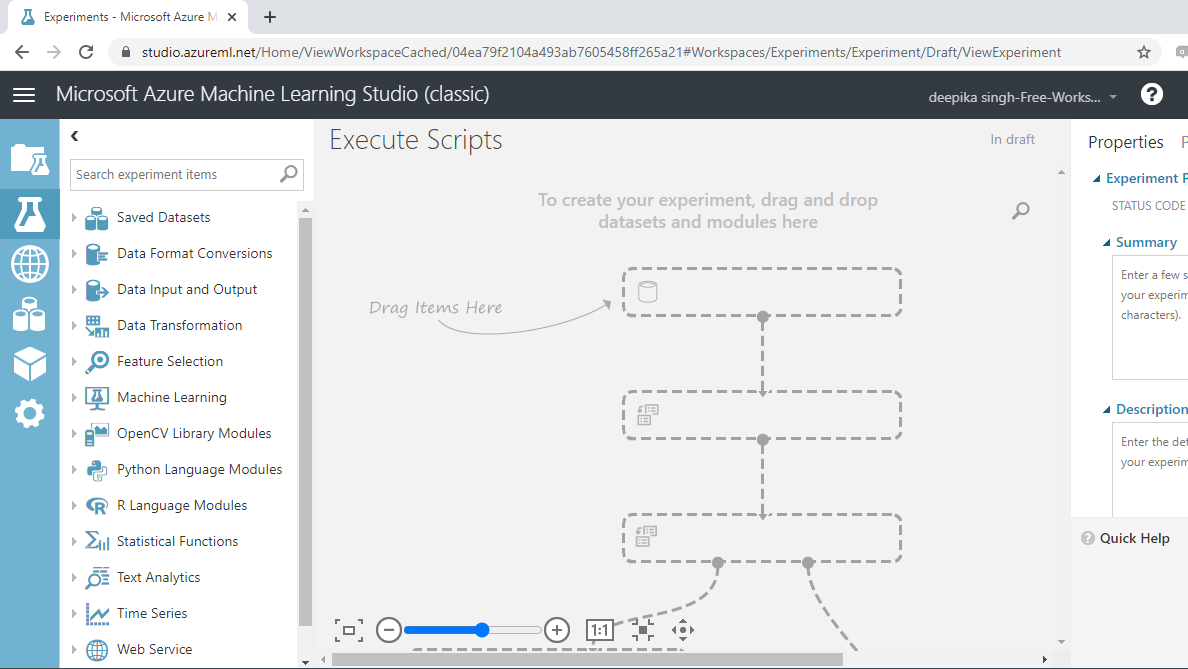The width and height of the screenshot is (1188, 669).
Task: Click the canvas search magnifier icon
Action: 1021,211
